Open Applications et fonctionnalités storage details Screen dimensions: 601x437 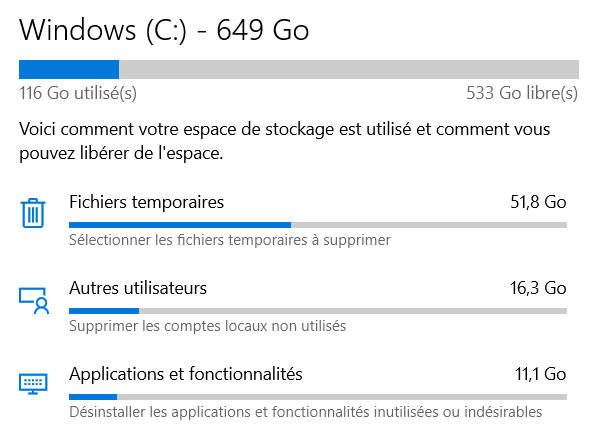(185, 374)
